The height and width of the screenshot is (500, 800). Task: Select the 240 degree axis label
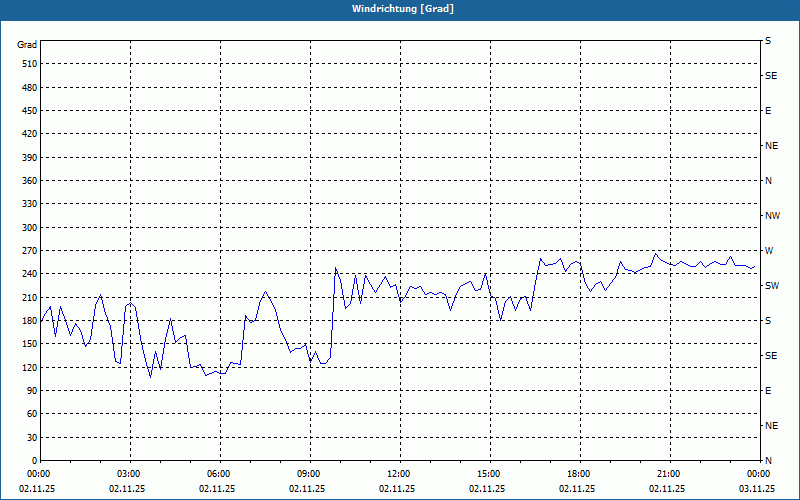click(x=30, y=274)
